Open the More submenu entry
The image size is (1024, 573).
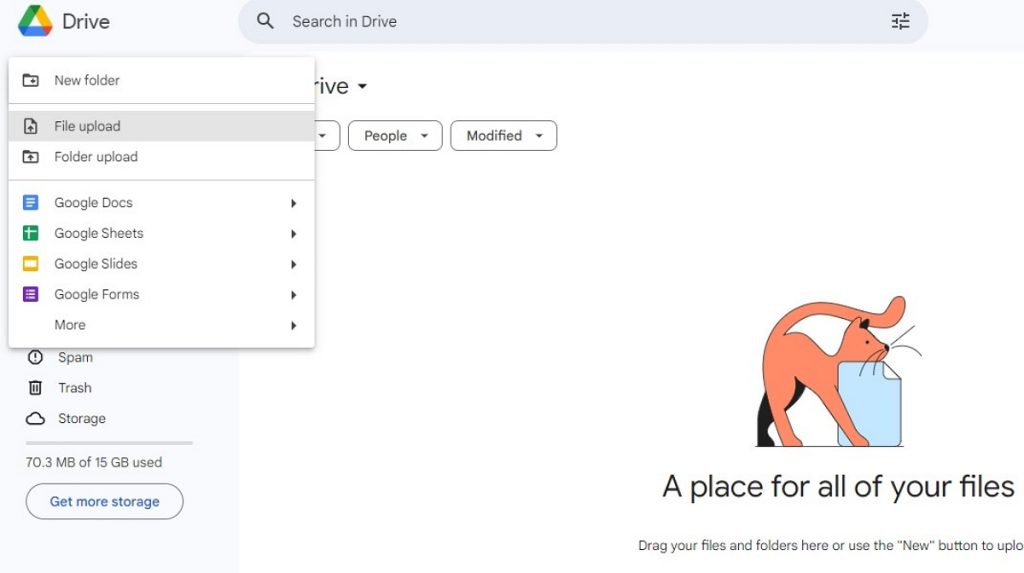click(x=161, y=325)
